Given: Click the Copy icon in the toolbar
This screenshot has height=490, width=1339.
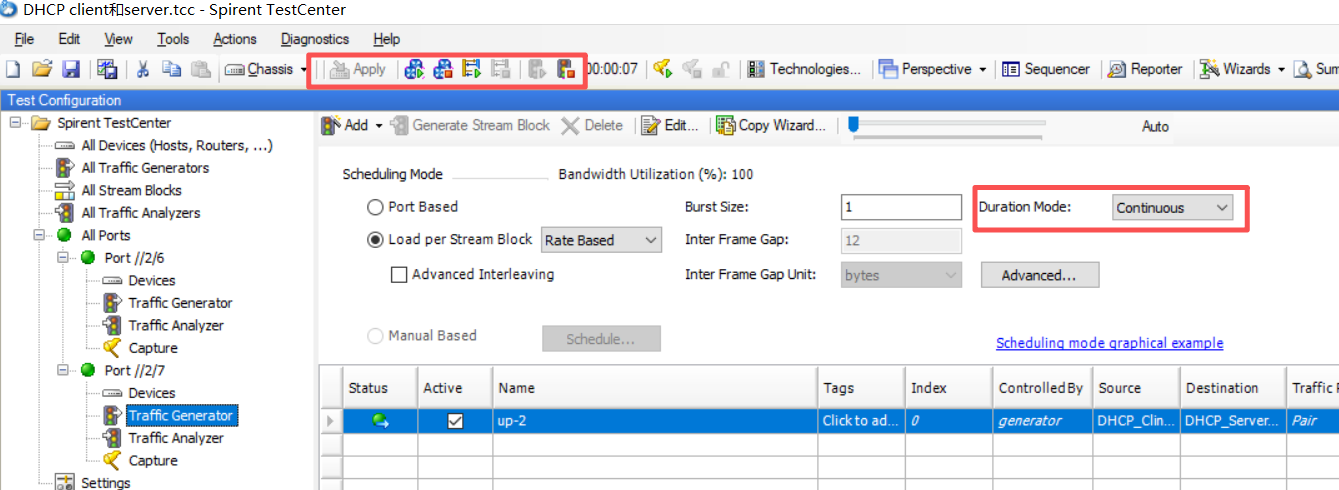Looking at the screenshot, I should [172, 69].
